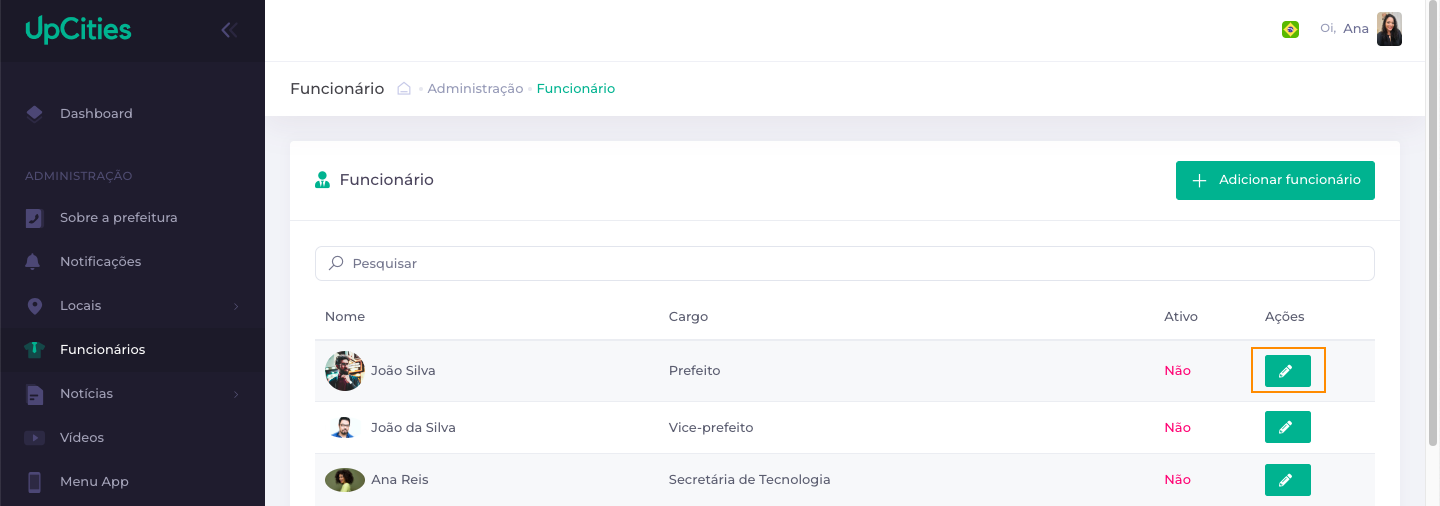The image size is (1440, 506).
Task: Click the home icon in the breadcrumb
Action: [x=404, y=88]
